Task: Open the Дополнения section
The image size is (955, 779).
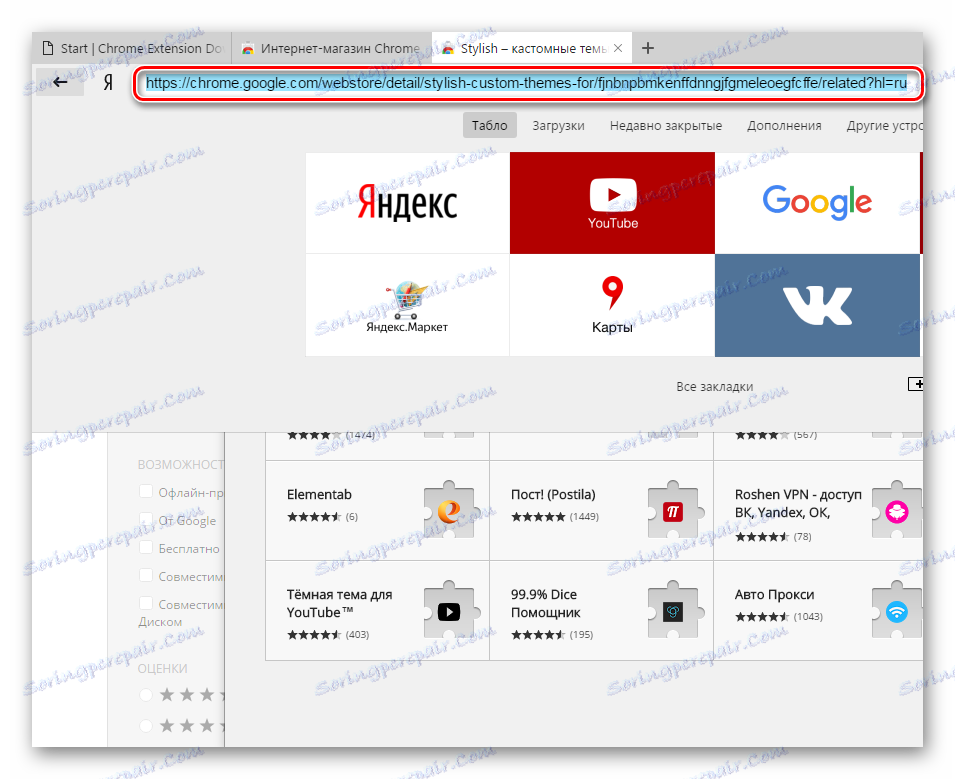Action: (x=784, y=125)
